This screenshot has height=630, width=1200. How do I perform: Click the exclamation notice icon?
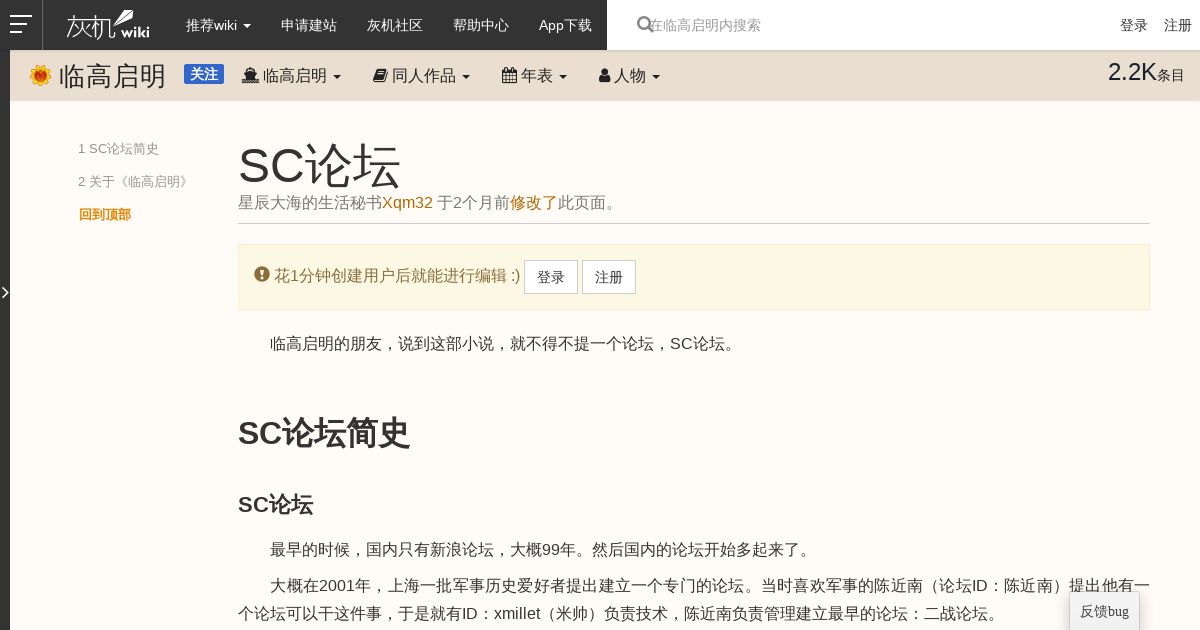[x=262, y=274]
